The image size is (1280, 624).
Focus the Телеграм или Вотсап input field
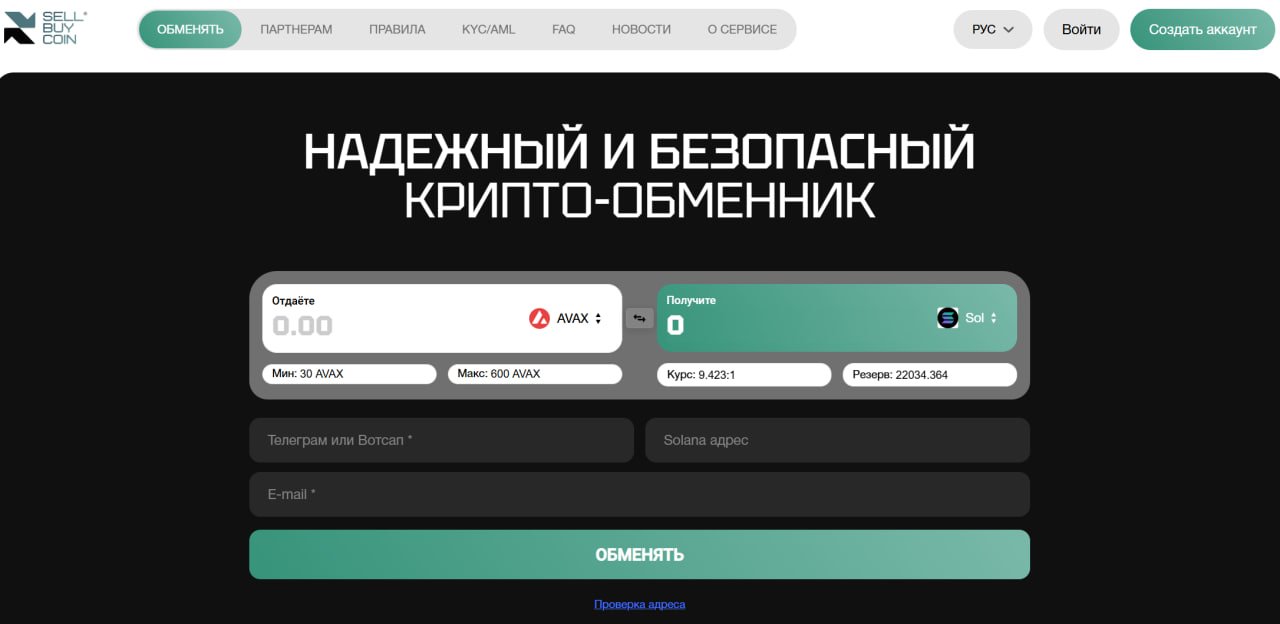coord(441,440)
